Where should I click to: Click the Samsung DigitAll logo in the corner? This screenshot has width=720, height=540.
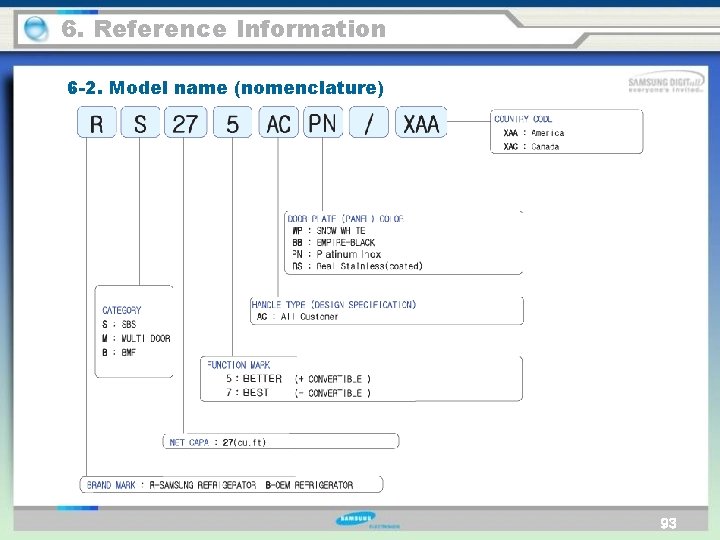coord(665,83)
